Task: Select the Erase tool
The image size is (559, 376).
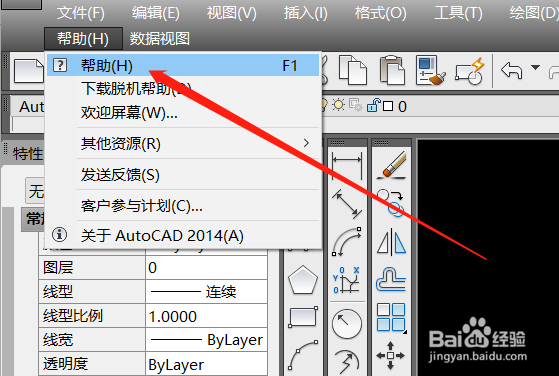Action: (x=392, y=165)
